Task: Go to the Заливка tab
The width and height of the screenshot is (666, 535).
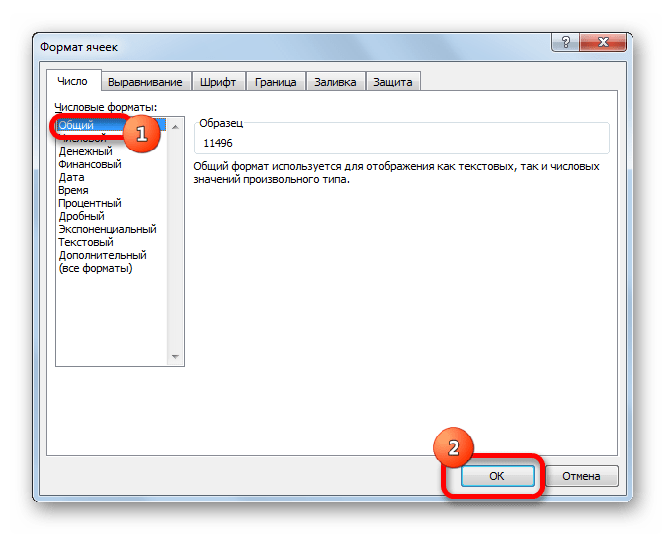Action: 335,82
